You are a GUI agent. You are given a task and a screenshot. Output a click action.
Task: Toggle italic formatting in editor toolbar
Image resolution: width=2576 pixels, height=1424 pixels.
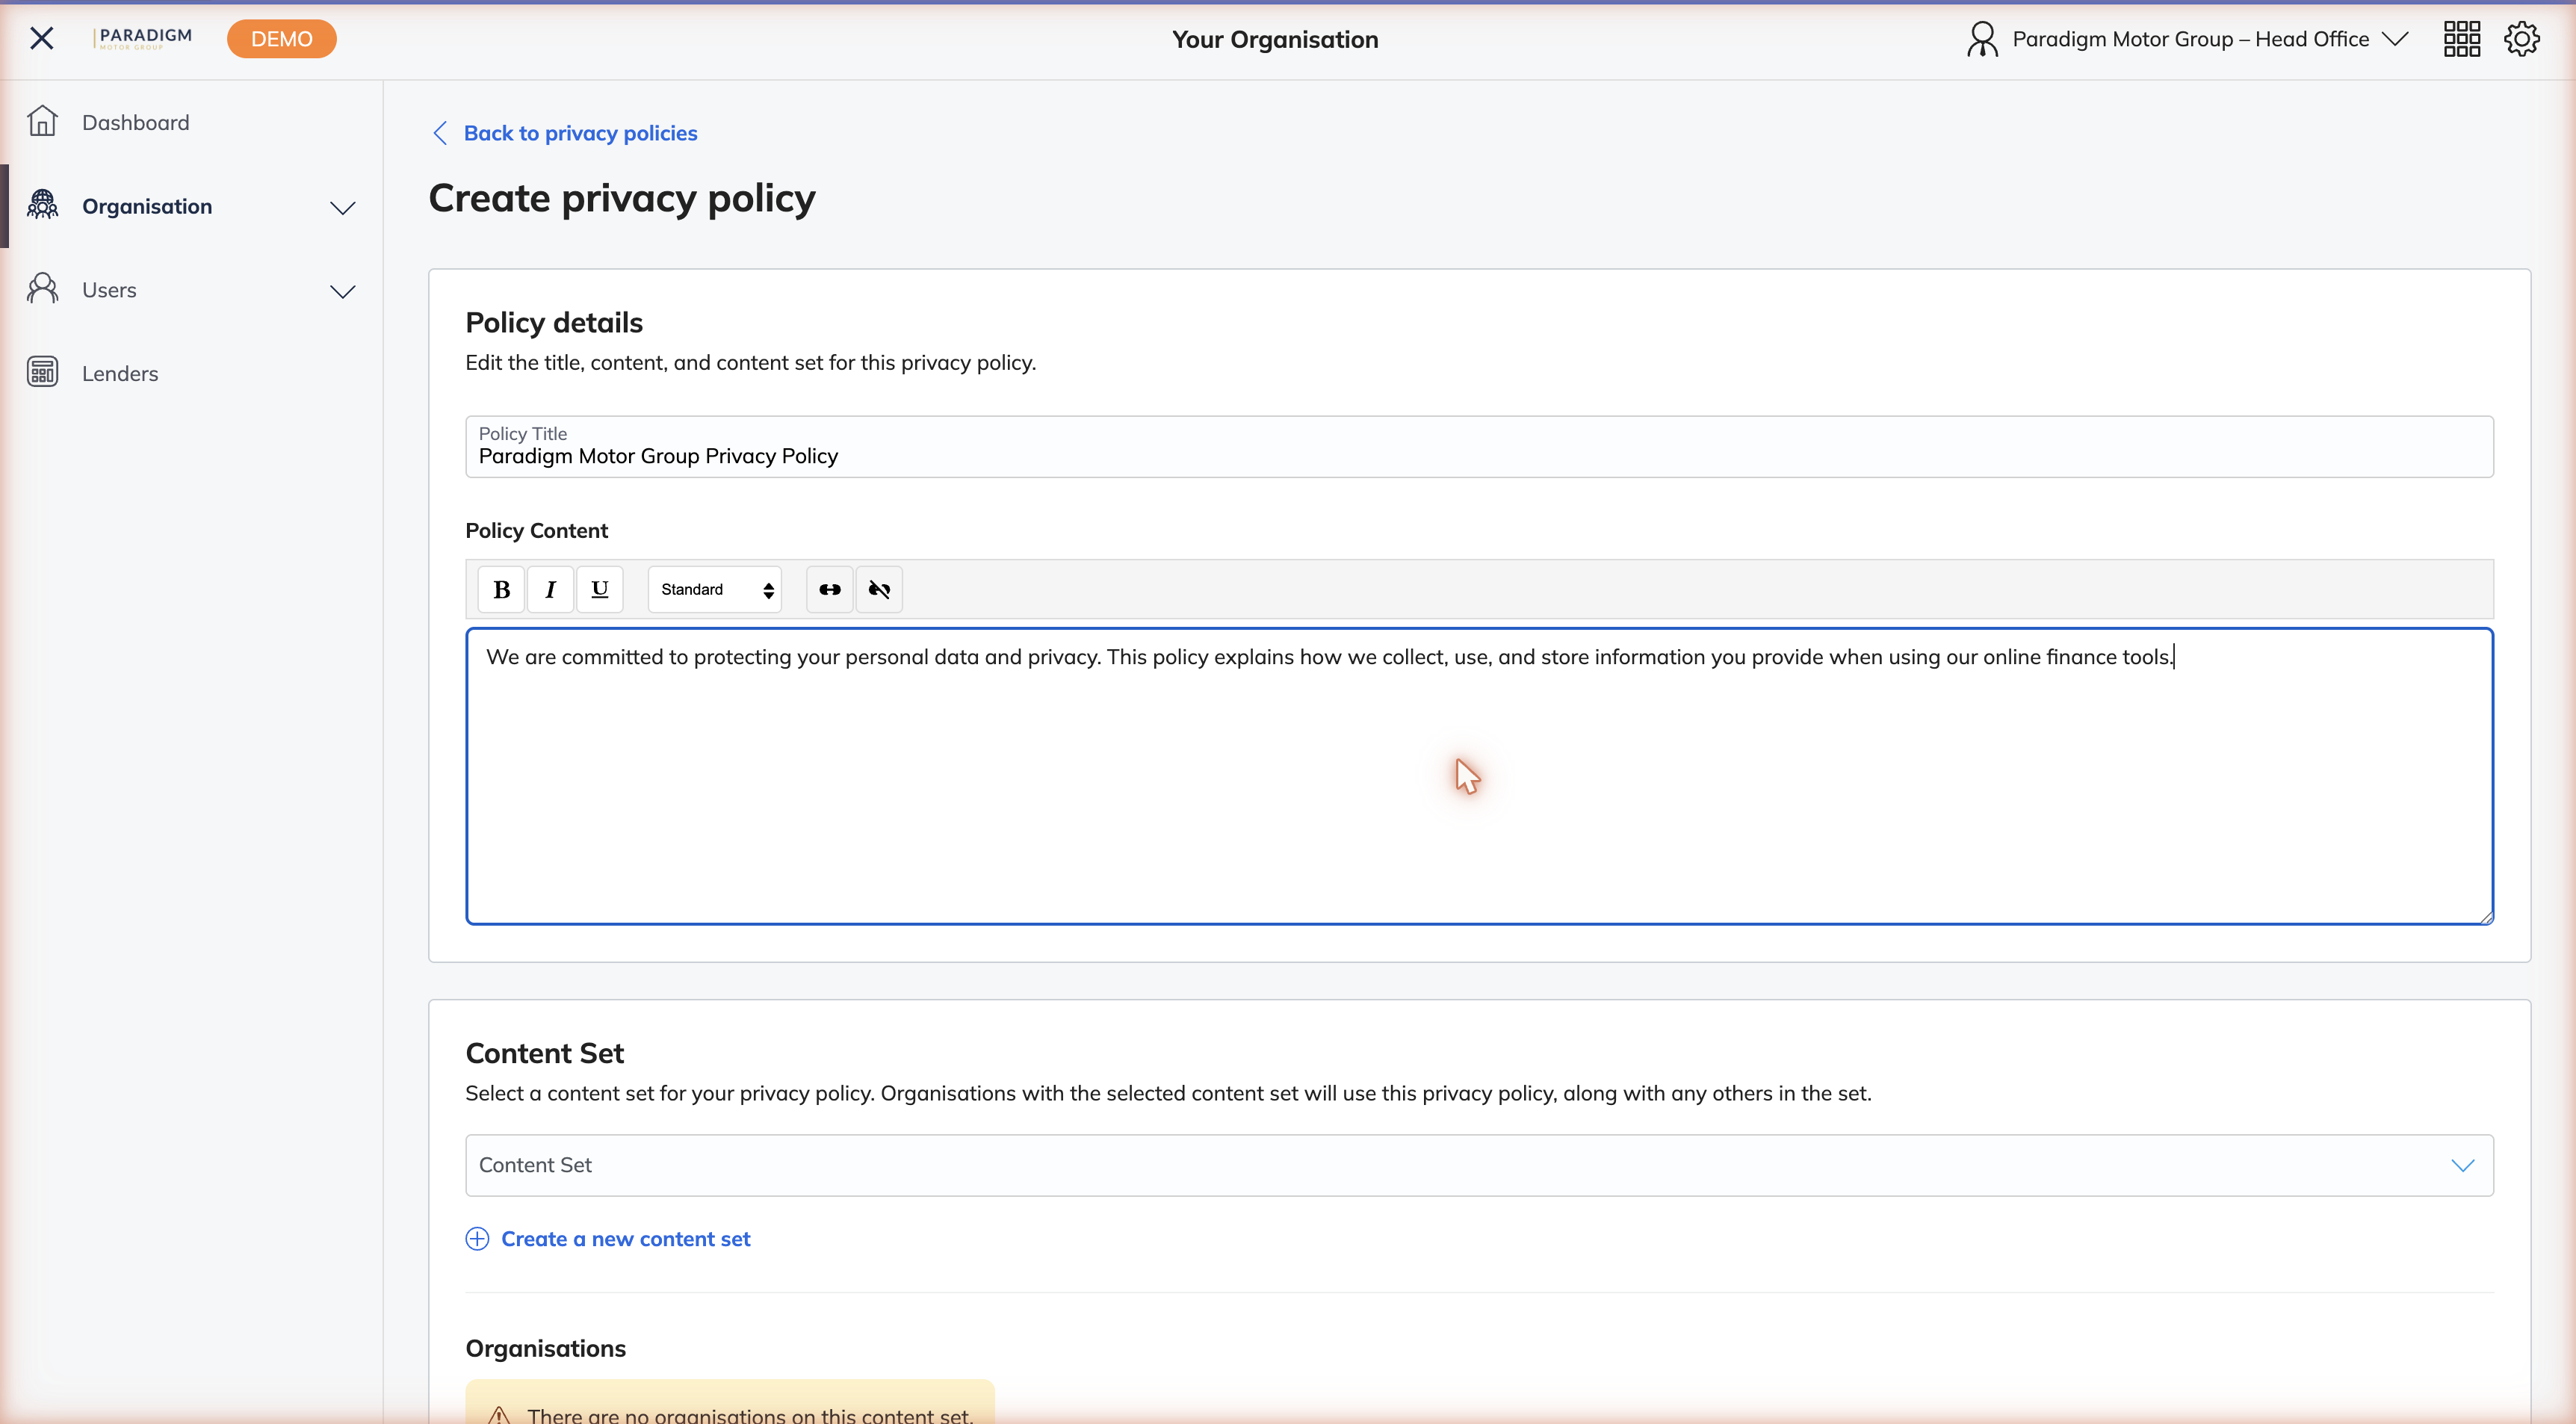[550, 589]
